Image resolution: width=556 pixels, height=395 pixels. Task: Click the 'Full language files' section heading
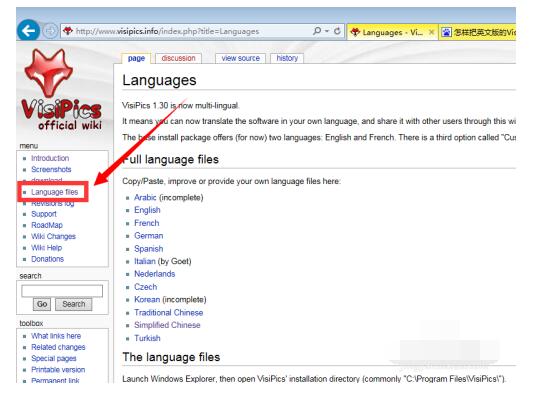click(171, 160)
